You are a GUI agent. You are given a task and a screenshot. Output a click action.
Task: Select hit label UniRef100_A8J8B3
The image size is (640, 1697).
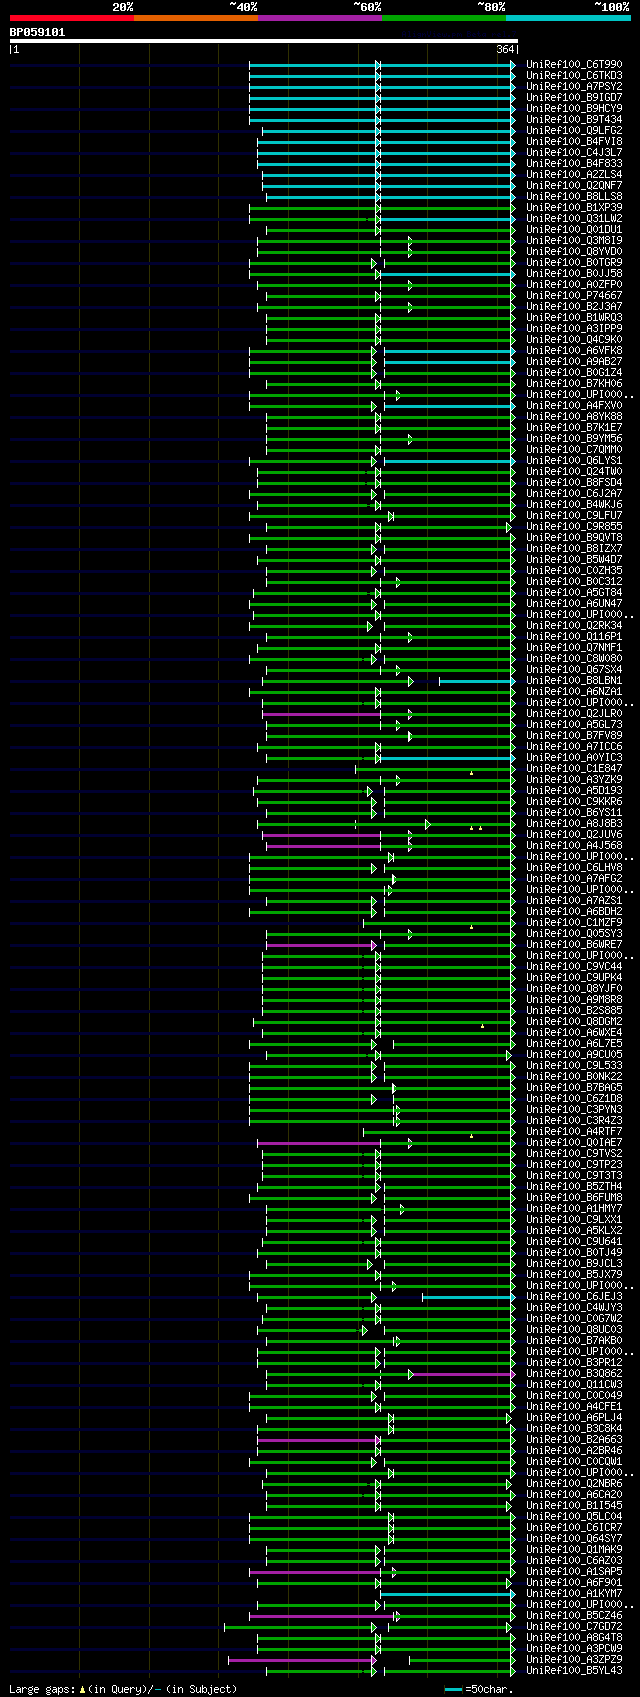[574, 823]
